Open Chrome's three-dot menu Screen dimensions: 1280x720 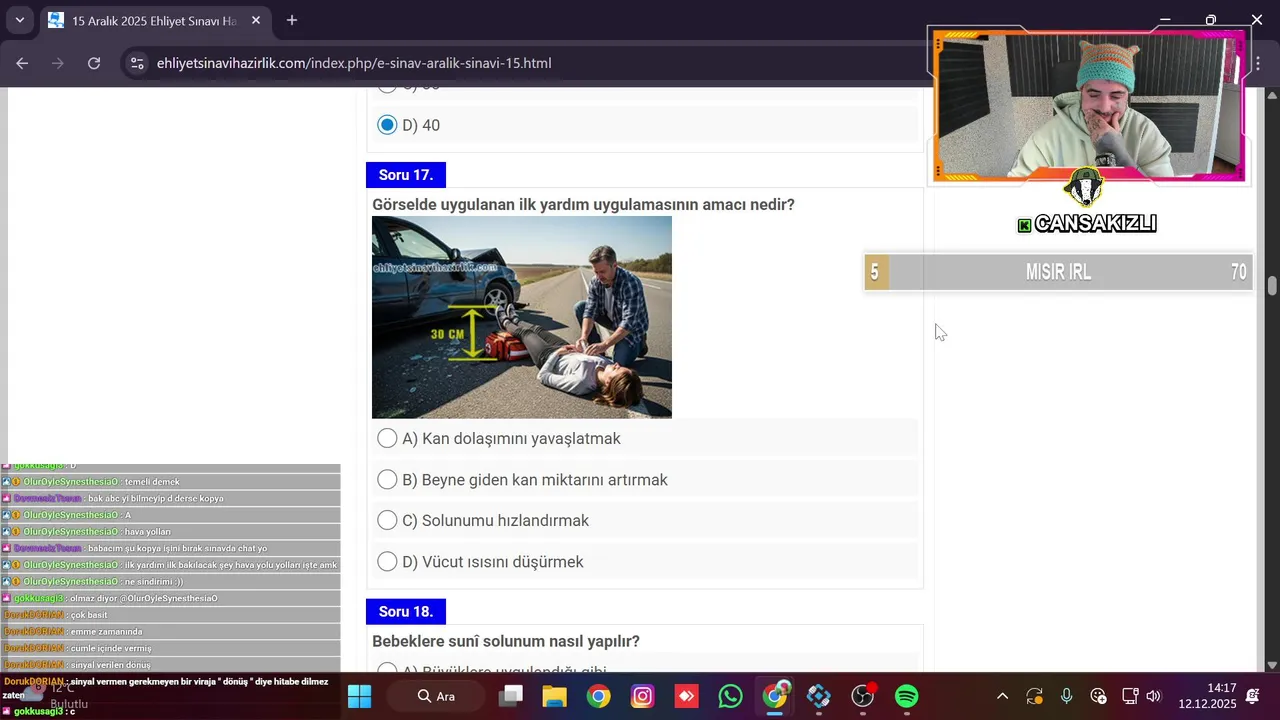1258,63
